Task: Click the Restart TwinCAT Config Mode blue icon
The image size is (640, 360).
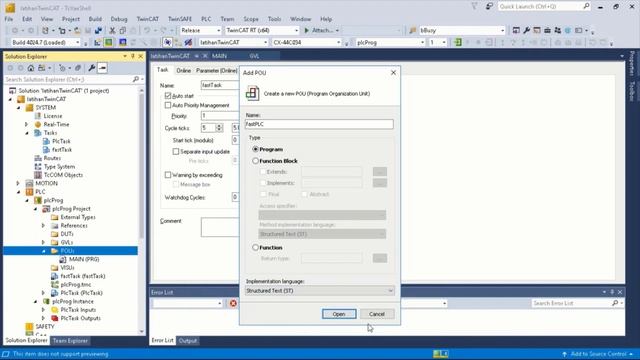Action: (122, 42)
